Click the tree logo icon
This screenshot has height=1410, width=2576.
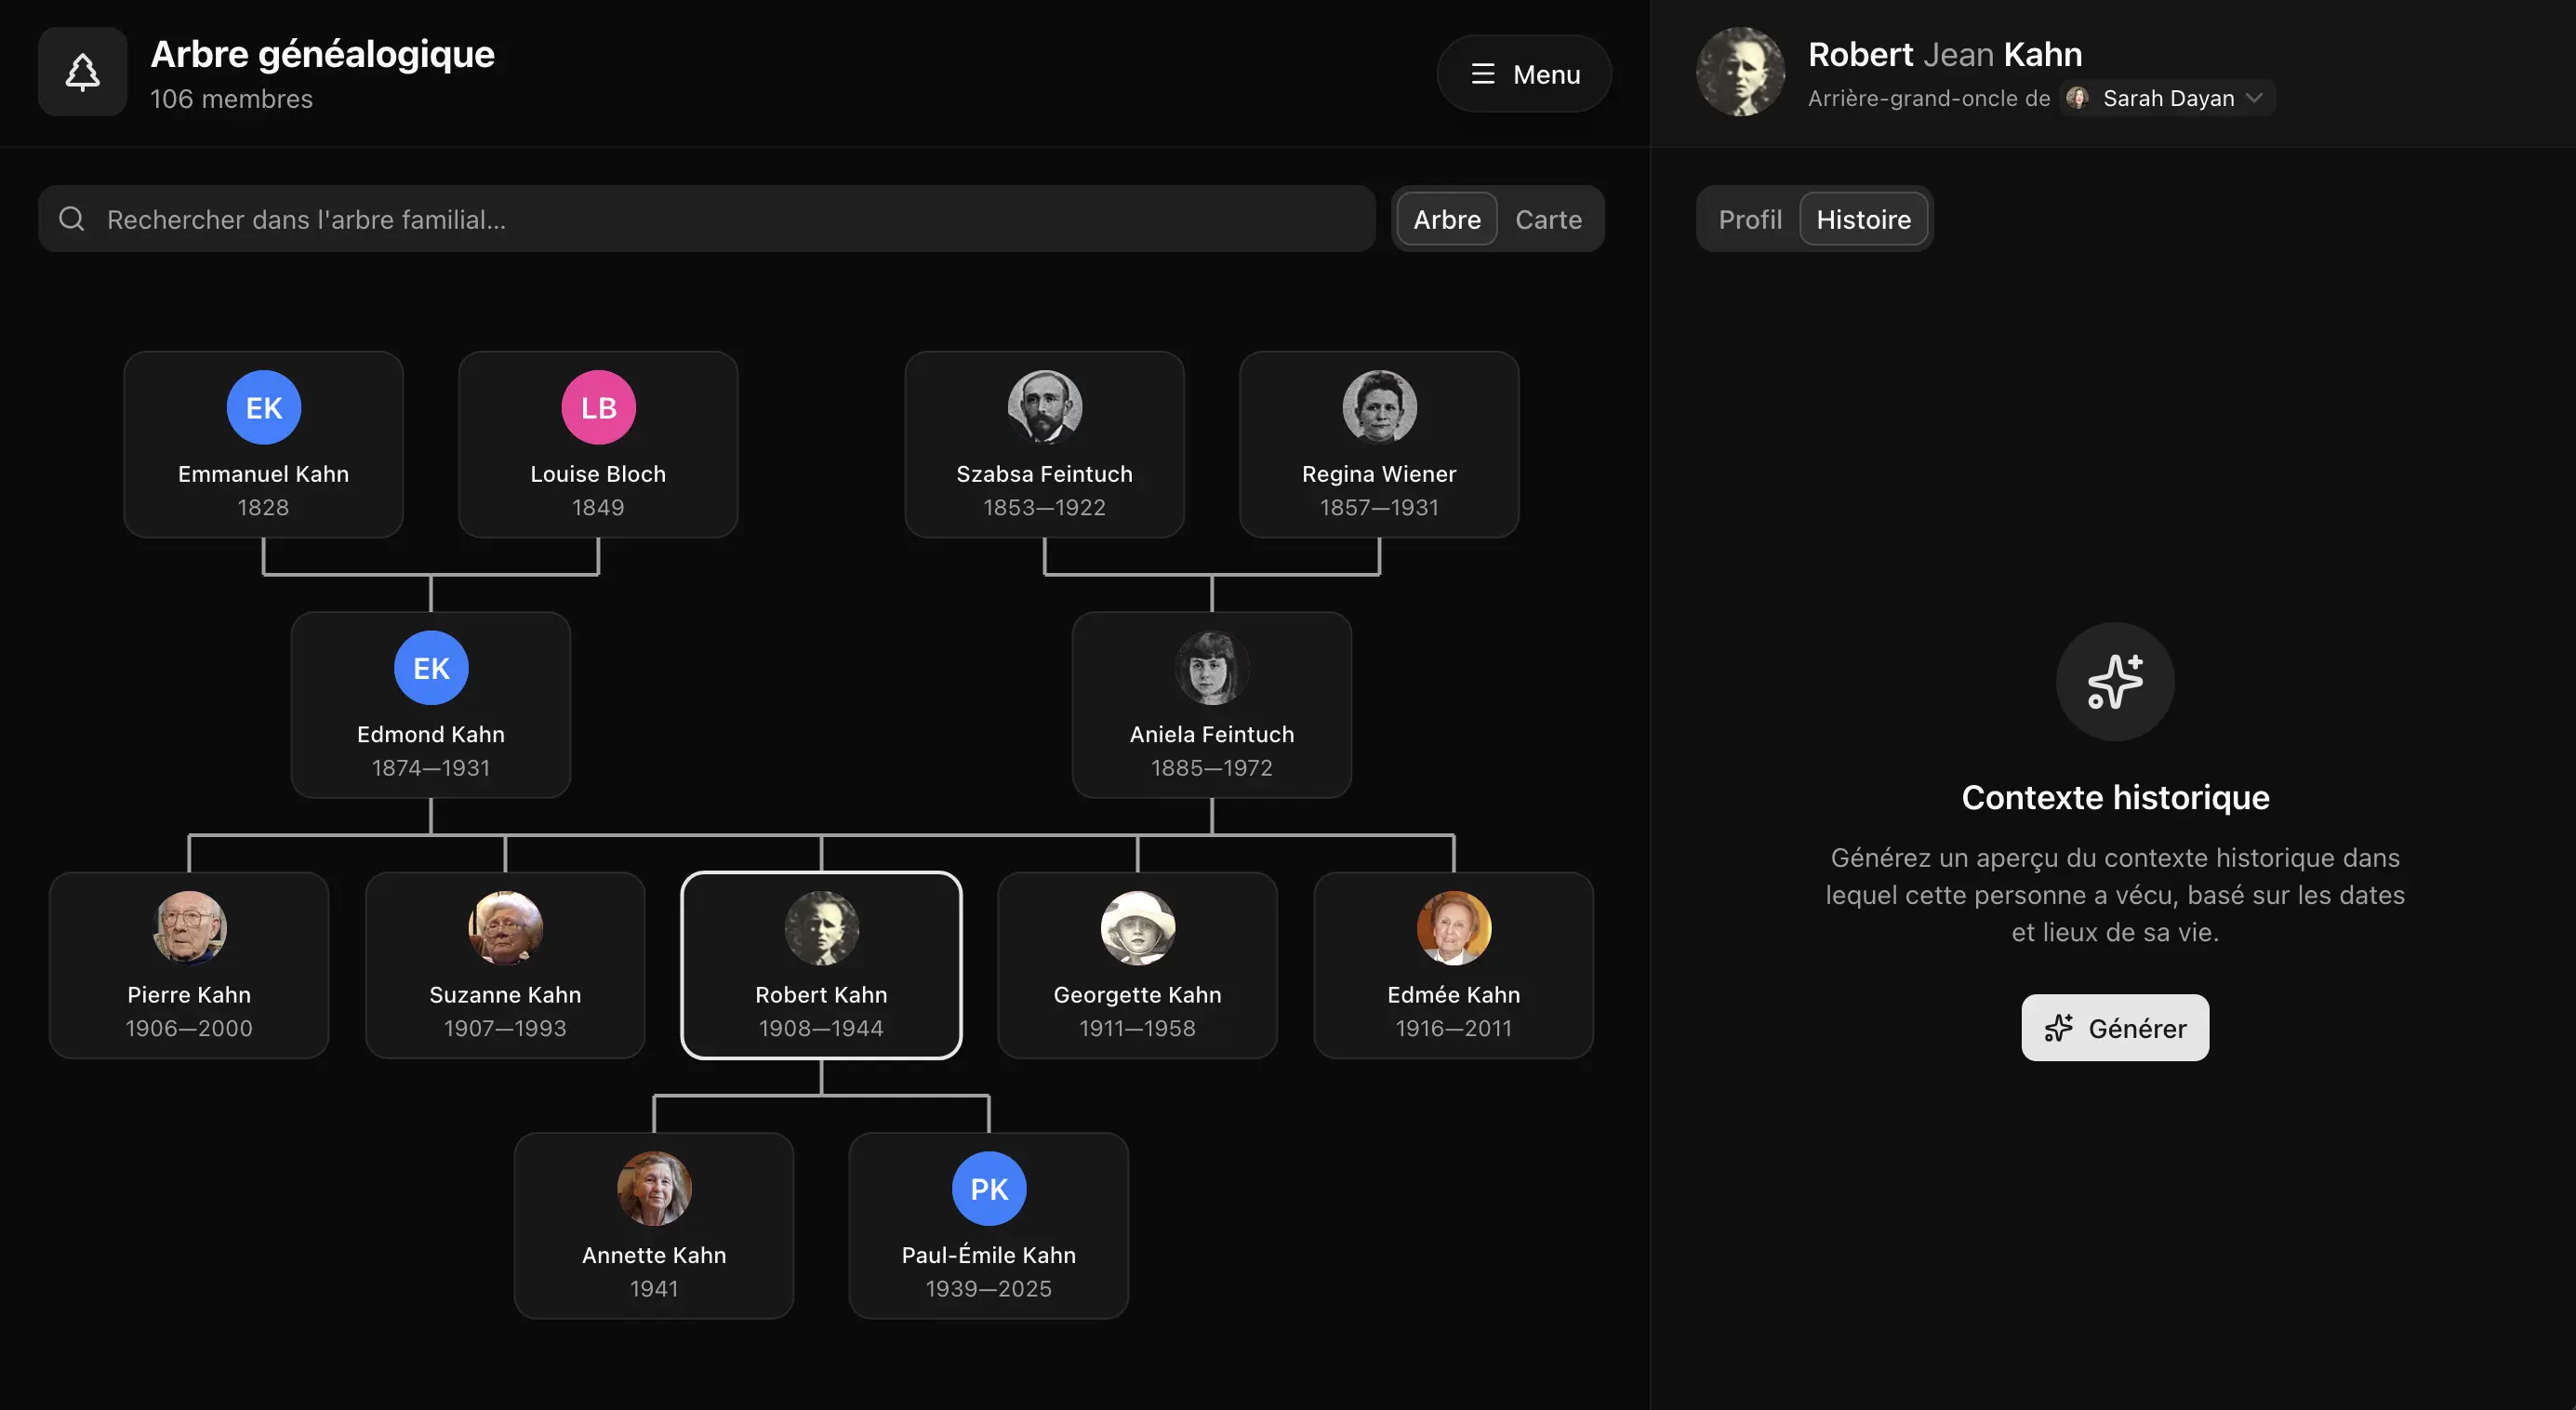82,72
